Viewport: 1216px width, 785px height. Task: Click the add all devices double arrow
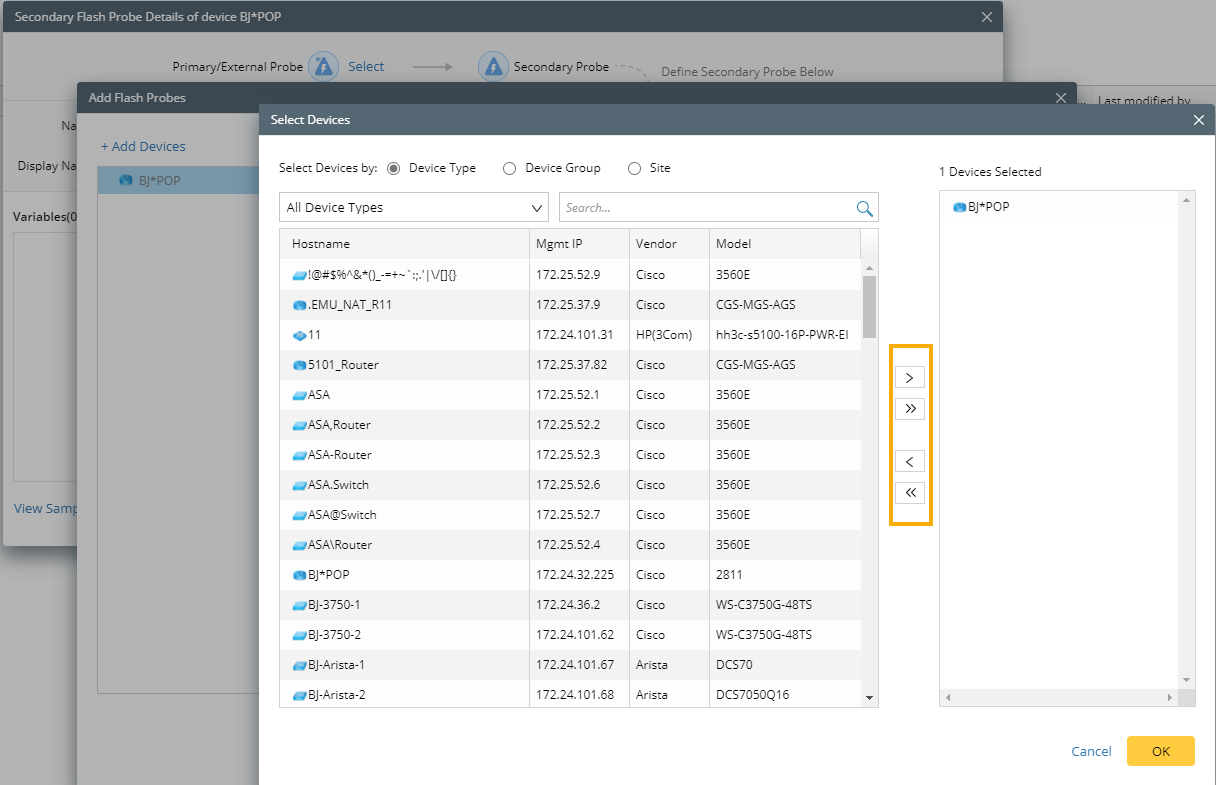click(x=909, y=409)
